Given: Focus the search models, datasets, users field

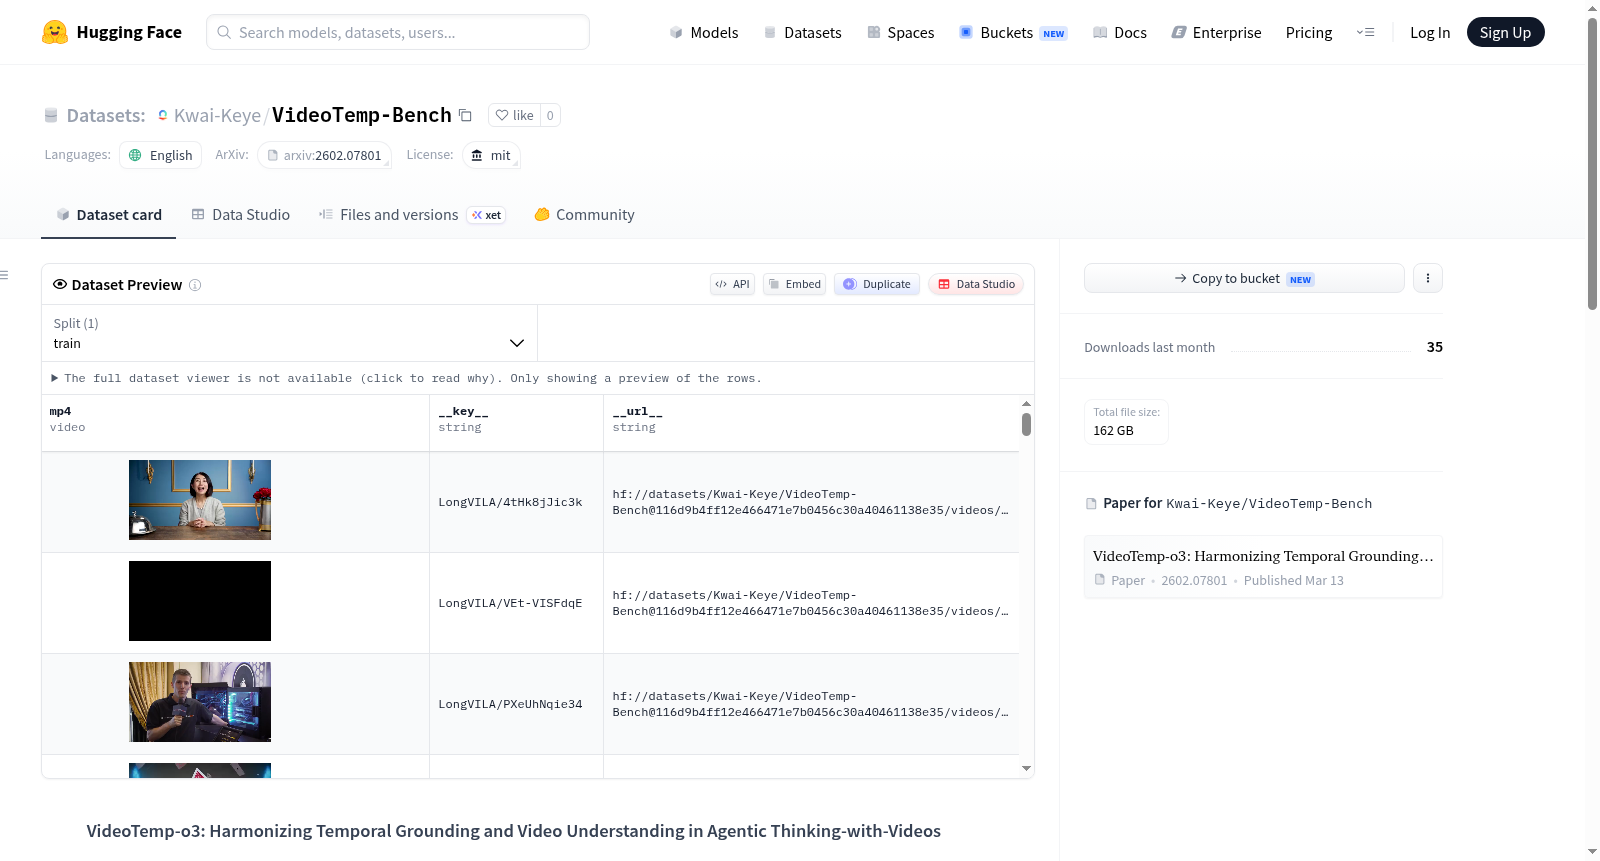Looking at the screenshot, I should pos(398,32).
